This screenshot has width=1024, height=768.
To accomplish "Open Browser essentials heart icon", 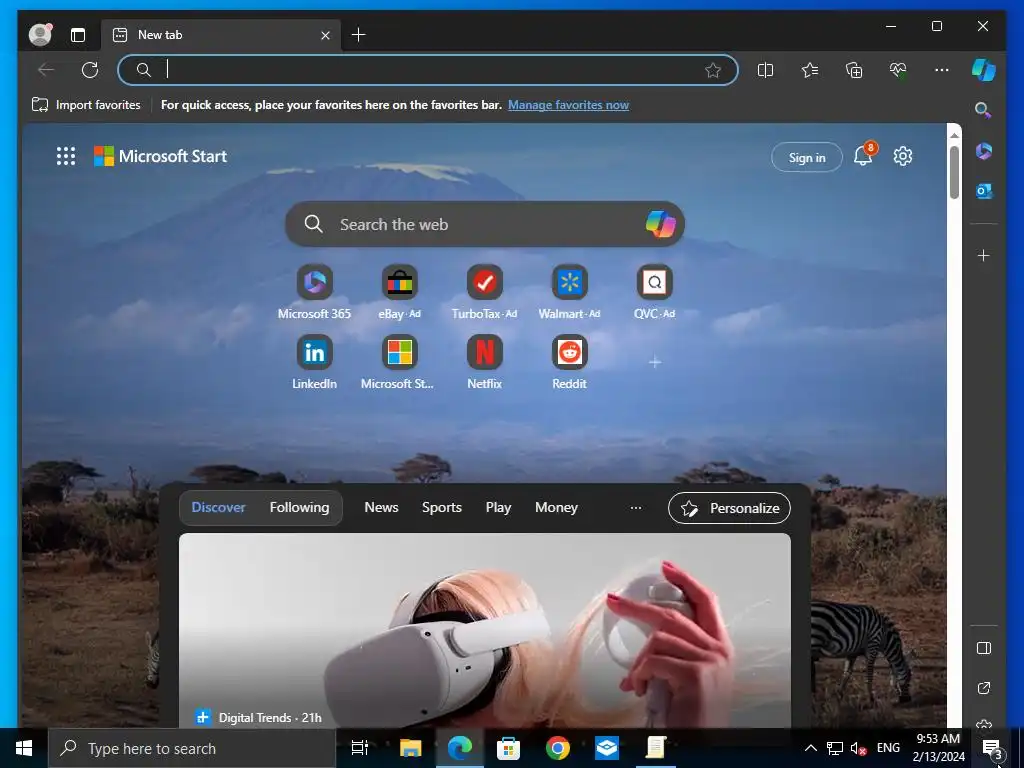I will [898, 70].
